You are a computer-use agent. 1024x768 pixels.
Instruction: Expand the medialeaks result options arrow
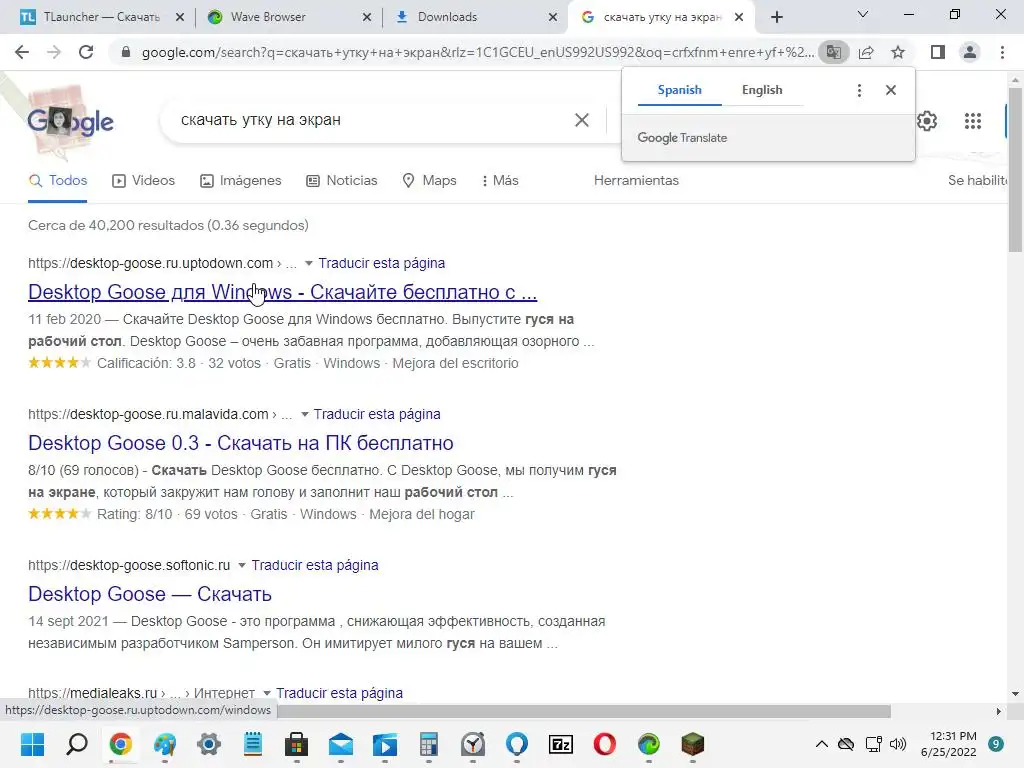(x=266, y=693)
